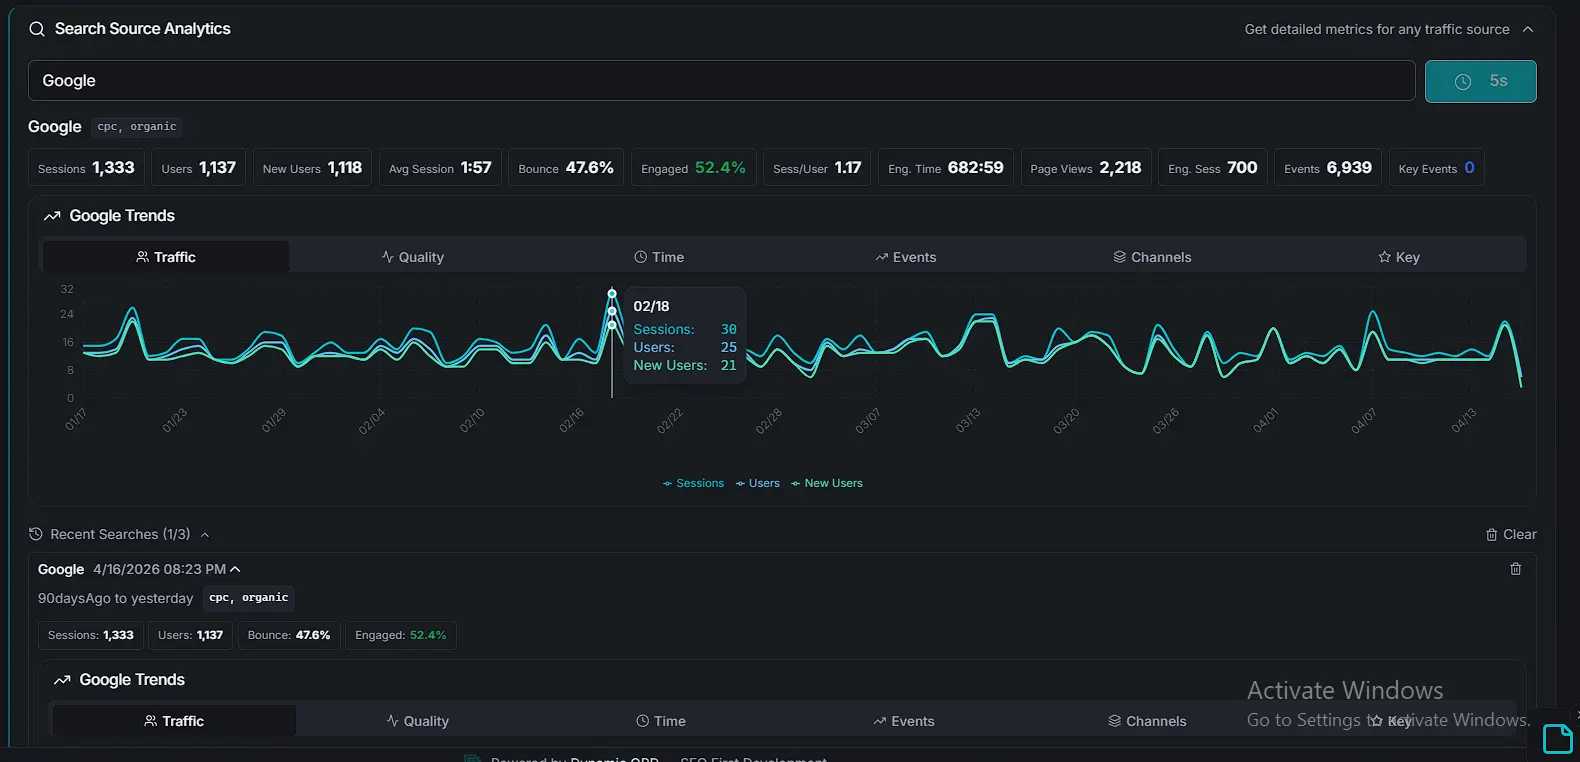Screen dimensions: 1580x762
Task: Click the Sessions: 1,333 chip in recent search
Action: (x=91, y=635)
